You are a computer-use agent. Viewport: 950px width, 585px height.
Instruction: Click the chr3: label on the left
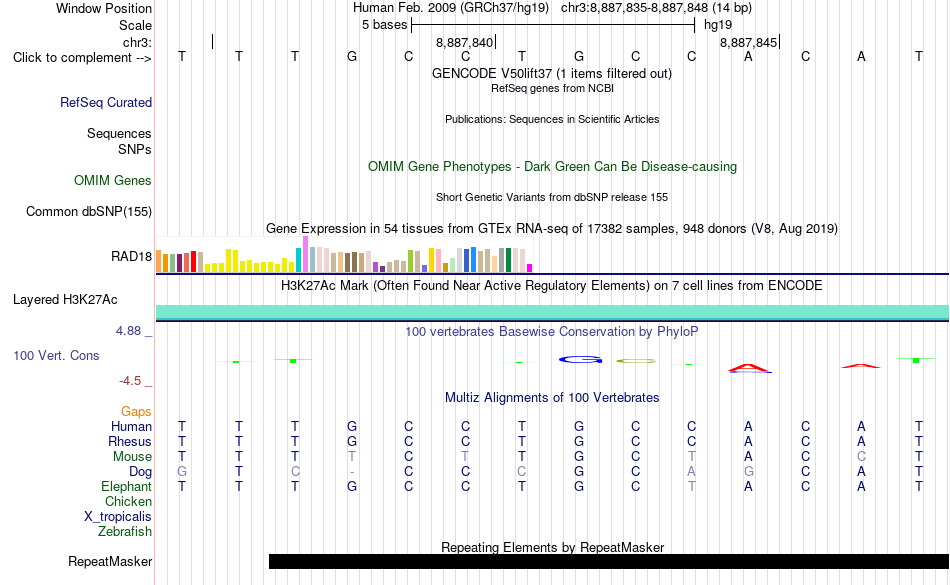(x=137, y=42)
